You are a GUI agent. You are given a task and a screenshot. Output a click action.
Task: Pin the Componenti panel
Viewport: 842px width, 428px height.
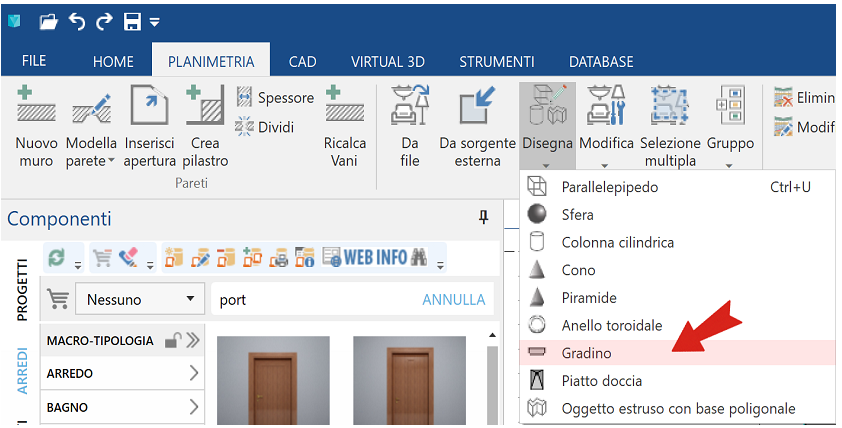(483, 217)
